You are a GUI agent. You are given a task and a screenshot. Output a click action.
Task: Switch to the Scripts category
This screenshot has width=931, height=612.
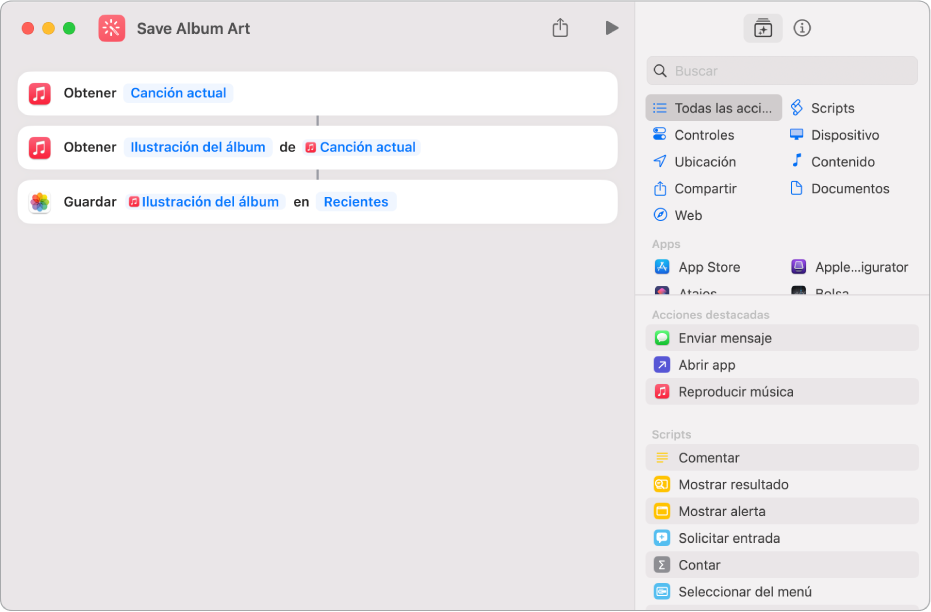pos(832,108)
